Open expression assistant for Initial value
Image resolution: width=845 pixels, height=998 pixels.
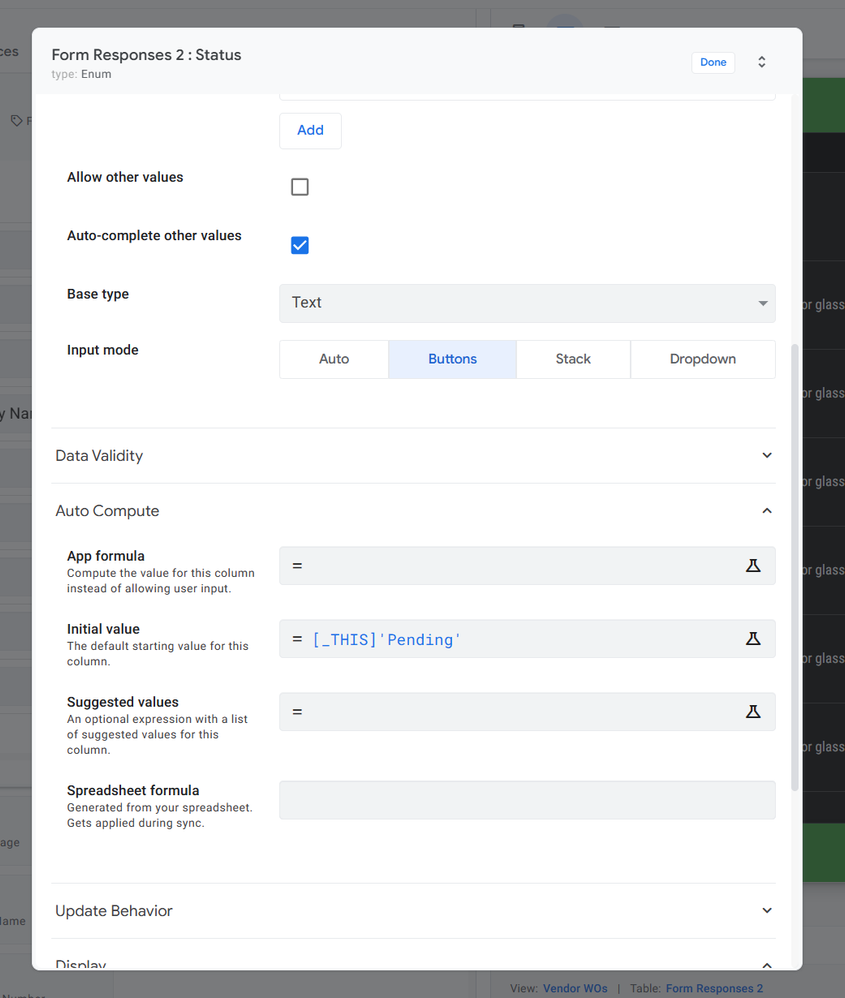point(753,638)
